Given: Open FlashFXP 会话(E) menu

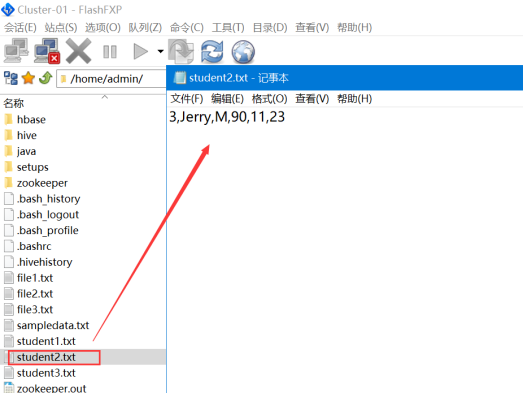Looking at the screenshot, I should pos(20,27).
